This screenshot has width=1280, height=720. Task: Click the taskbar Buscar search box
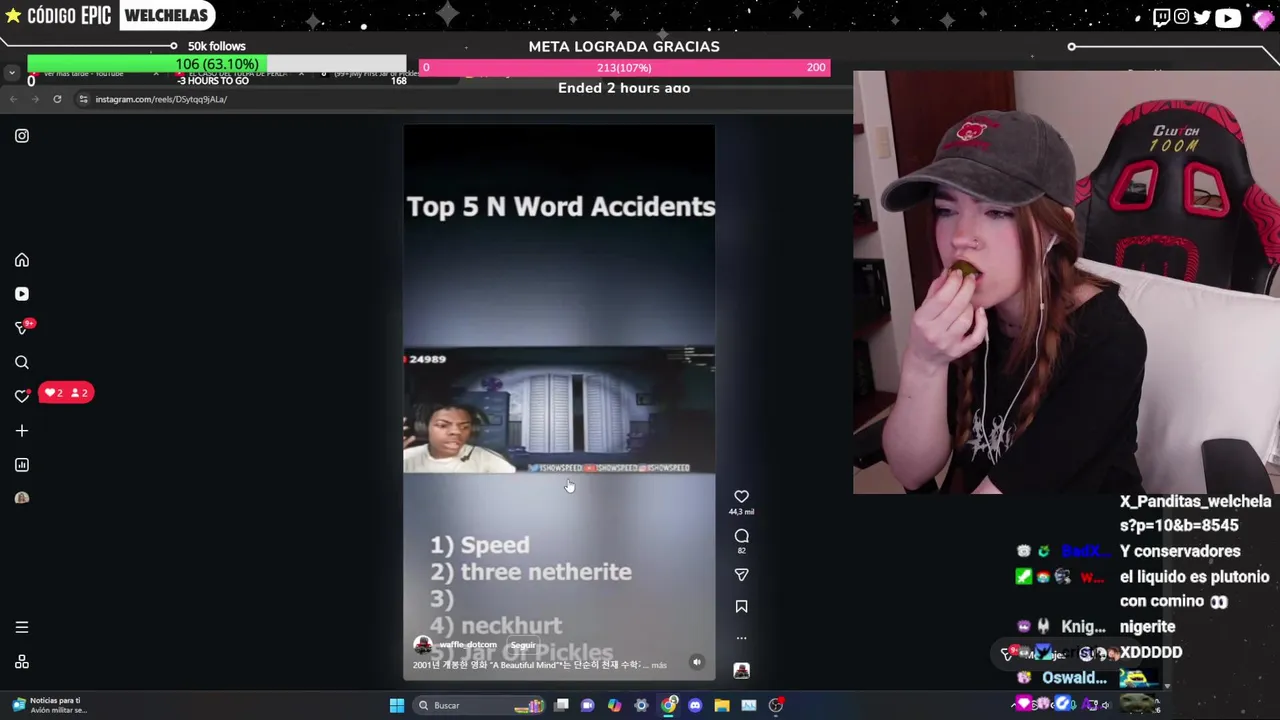480,705
